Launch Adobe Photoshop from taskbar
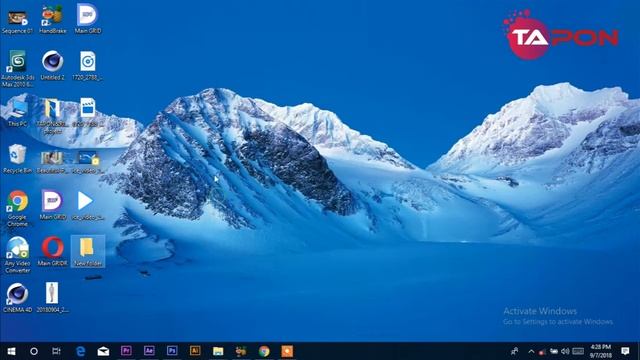640x360 pixels. [172, 351]
